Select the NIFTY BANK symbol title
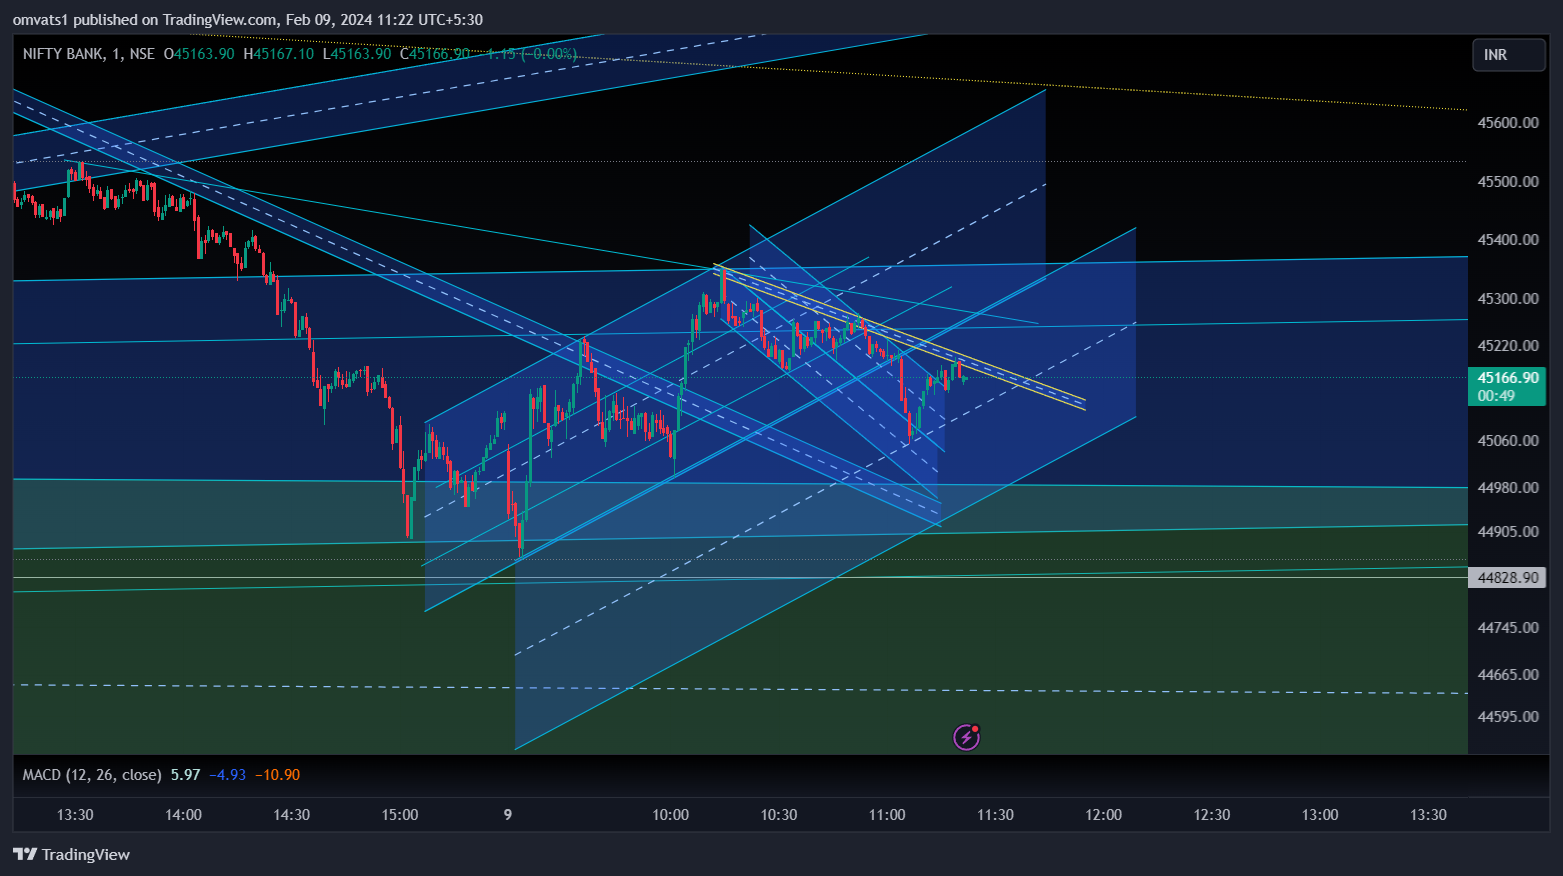The image size is (1563, 876). tap(63, 54)
